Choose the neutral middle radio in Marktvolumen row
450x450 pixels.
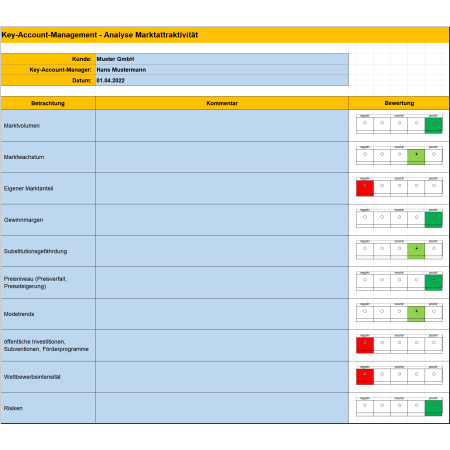pyautogui.click(x=399, y=123)
